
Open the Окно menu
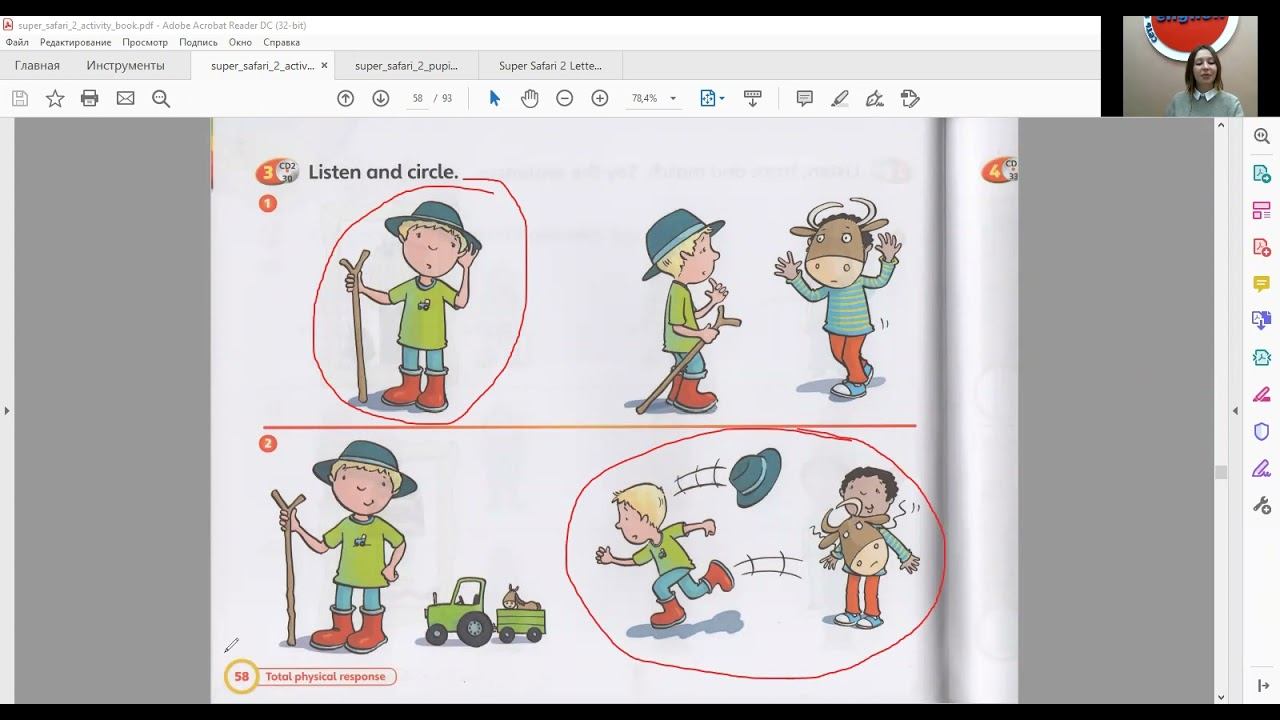(x=240, y=42)
